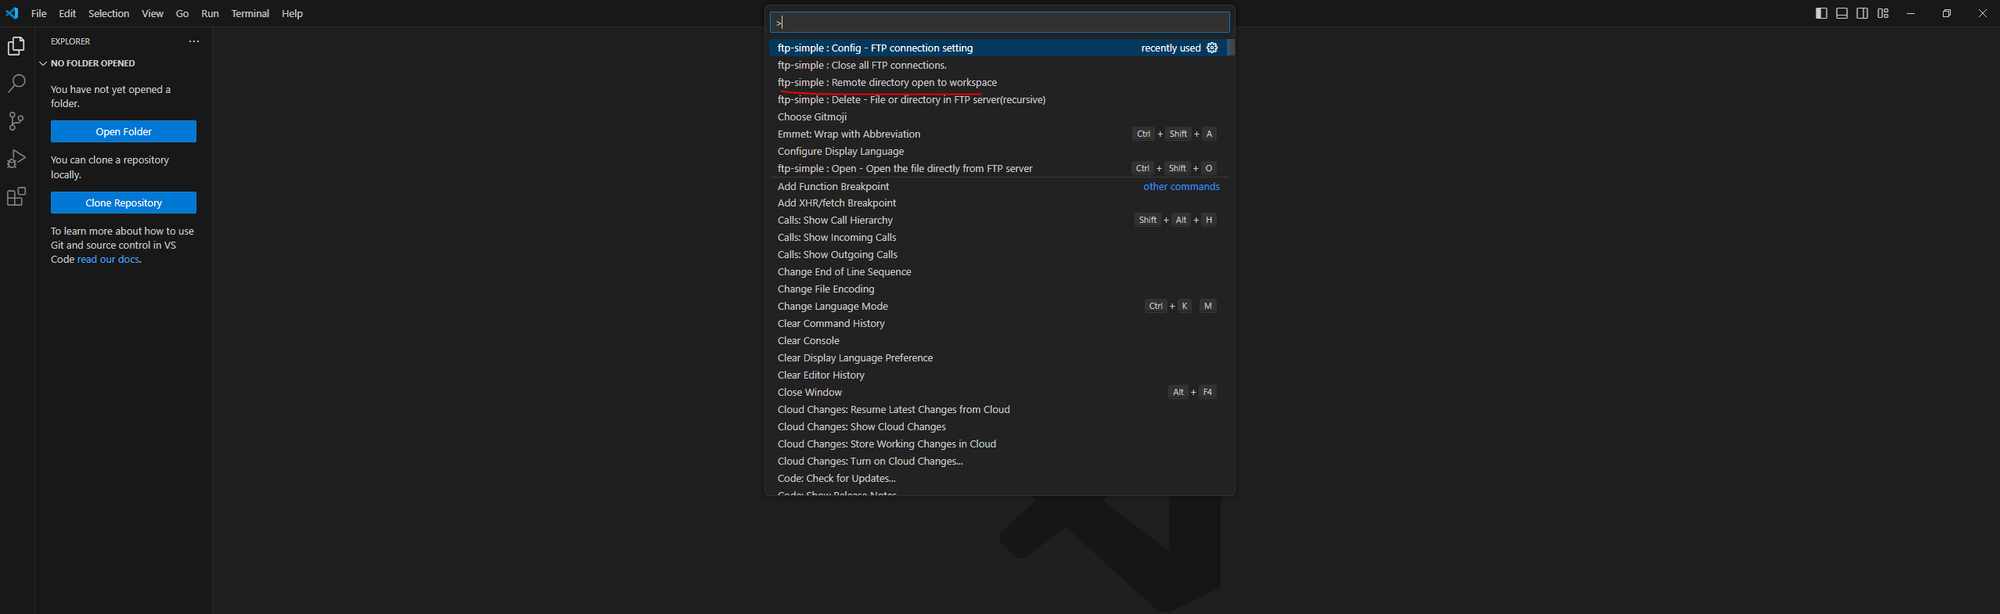2000x614 pixels.
Task: Run the Choose Gitmoji command
Action: coord(998,117)
